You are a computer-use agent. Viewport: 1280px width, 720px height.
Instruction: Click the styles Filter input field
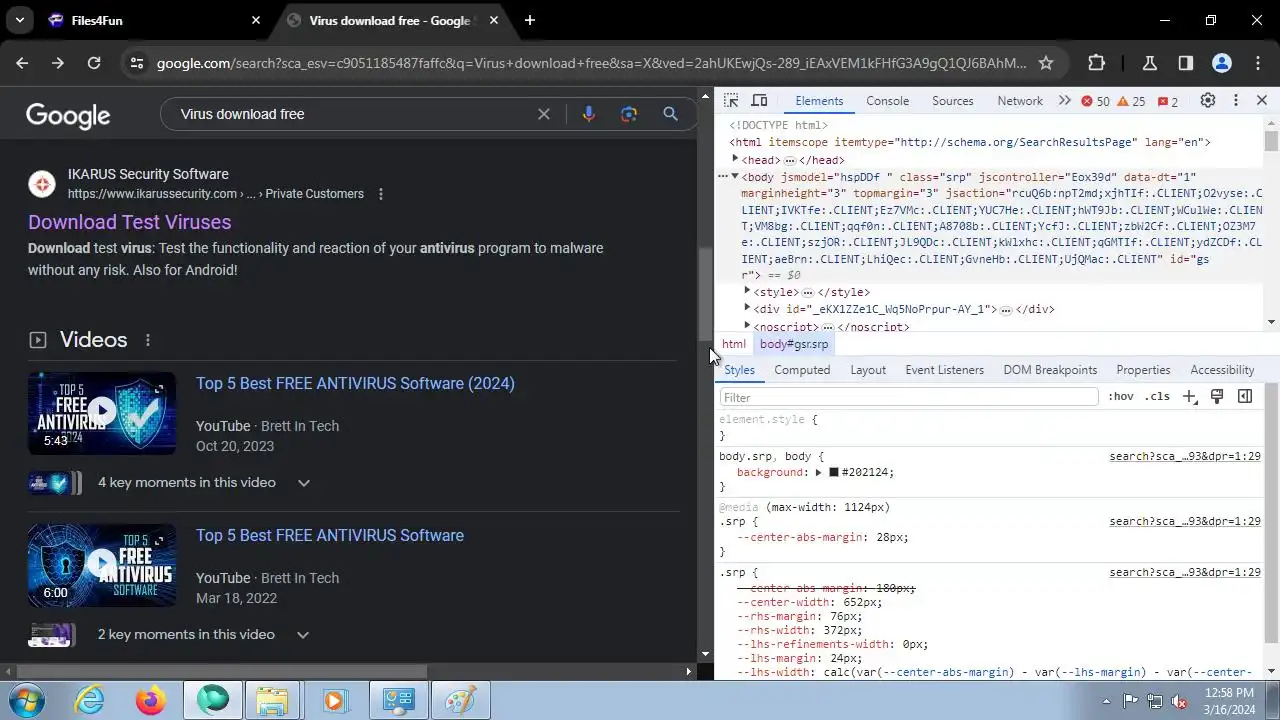(909, 397)
